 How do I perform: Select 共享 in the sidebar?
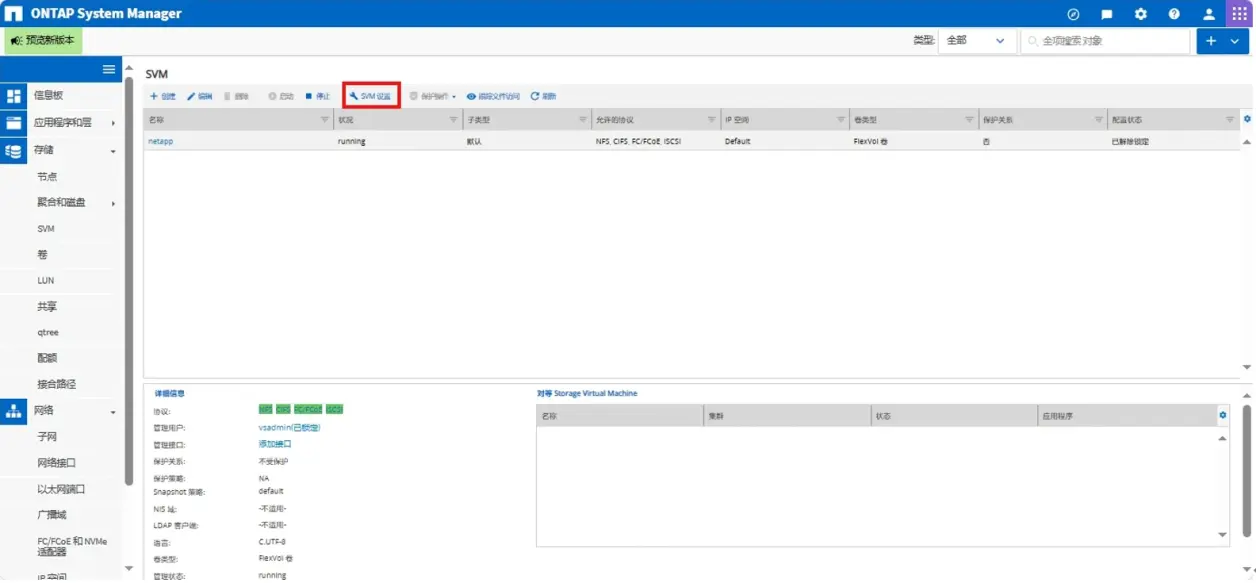coord(47,307)
